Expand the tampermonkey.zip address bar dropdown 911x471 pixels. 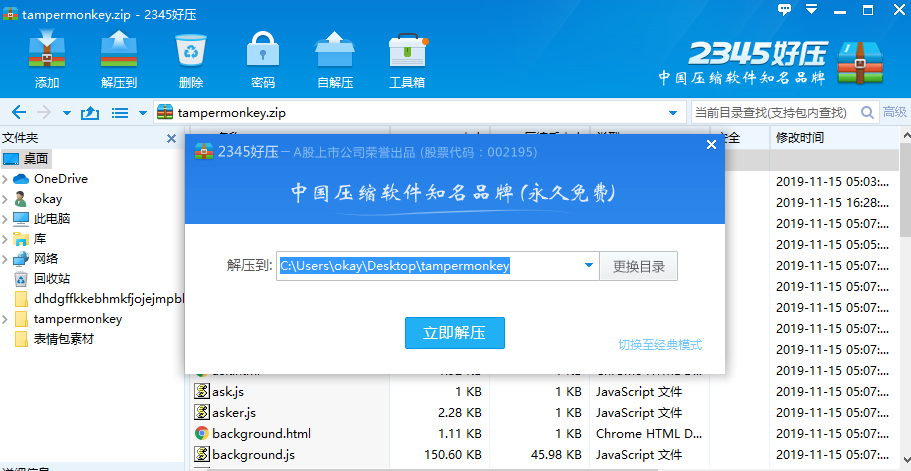click(673, 113)
